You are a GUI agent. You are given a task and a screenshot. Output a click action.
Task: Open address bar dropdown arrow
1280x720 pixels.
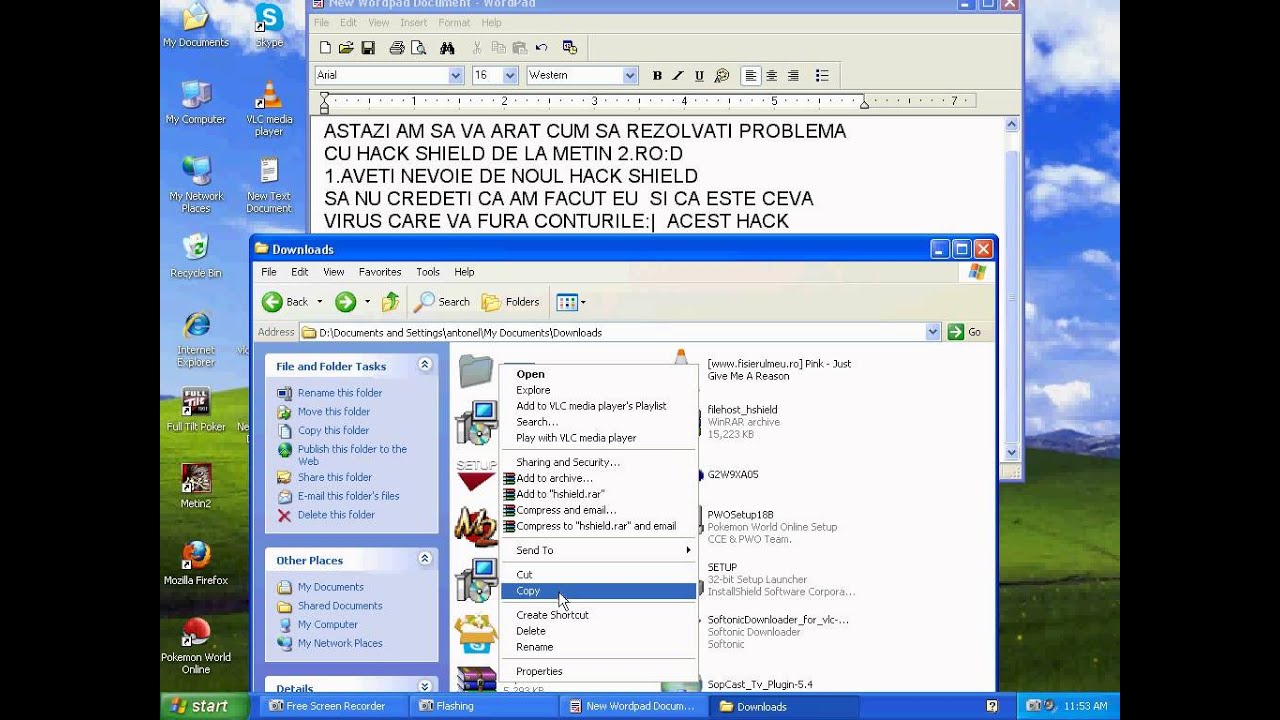[x=933, y=332]
